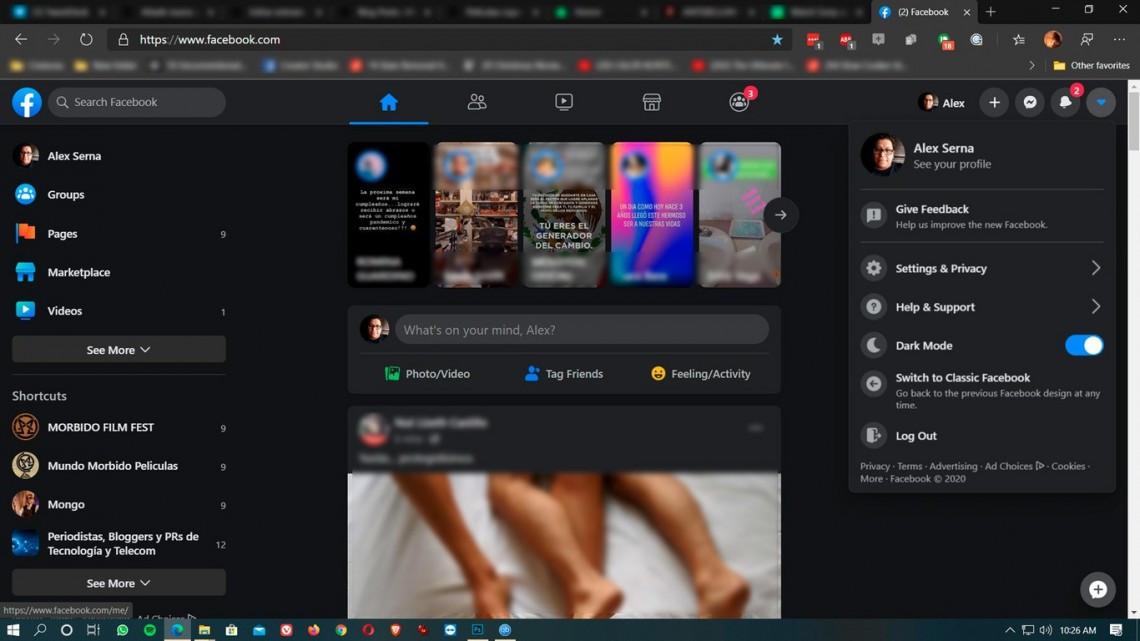
Task: Open the Groups tab icon with badge
Action: coord(739,102)
